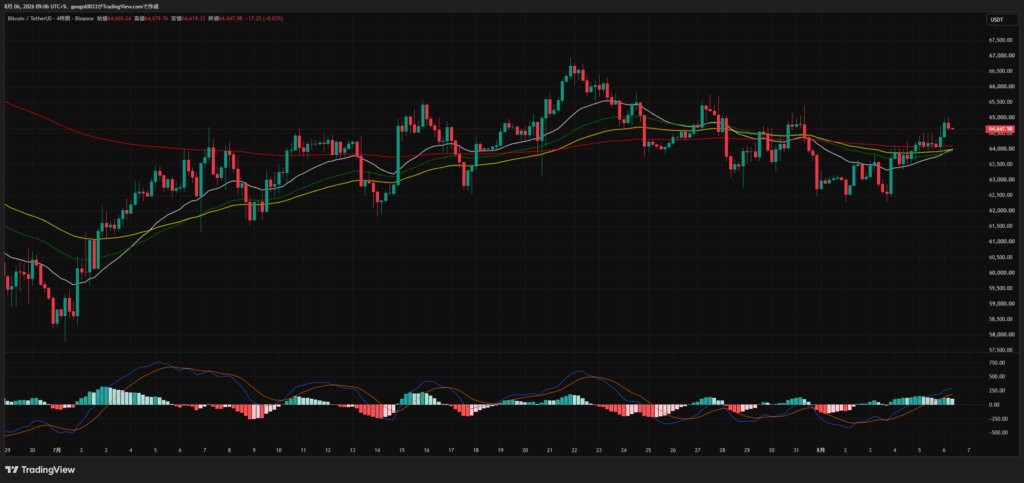The height and width of the screenshot is (483, 1024).
Task: Click the 60,000.00 price axis label
Action: 1001,272
